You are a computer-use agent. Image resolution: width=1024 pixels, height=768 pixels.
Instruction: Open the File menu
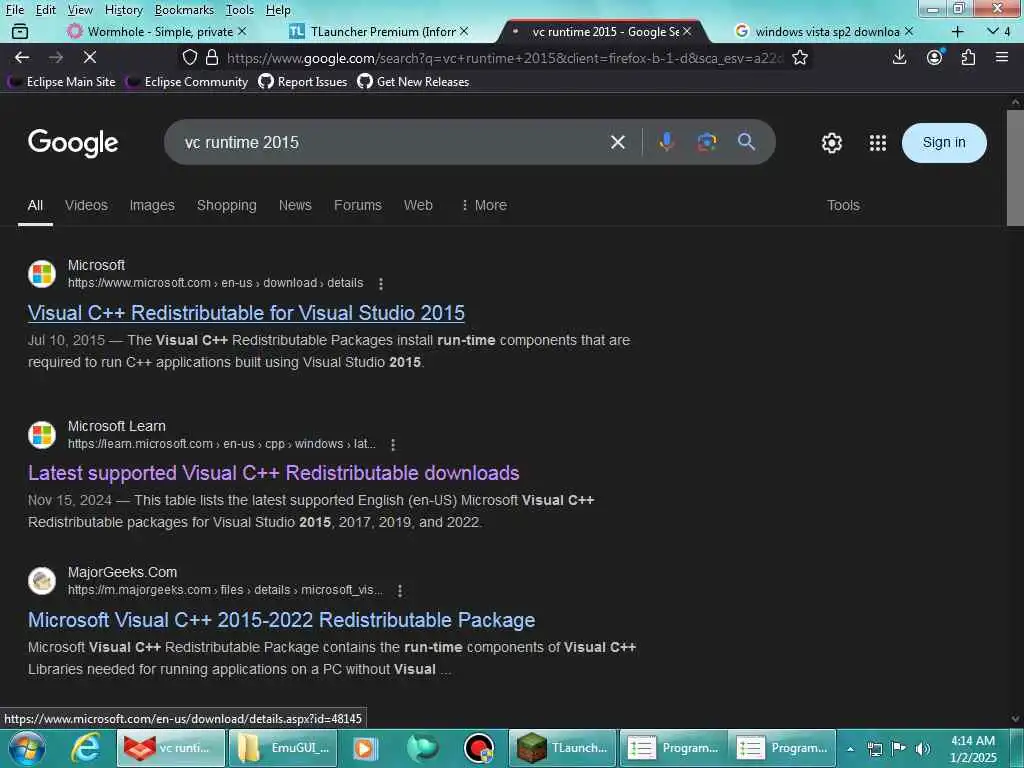pyautogui.click(x=14, y=10)
